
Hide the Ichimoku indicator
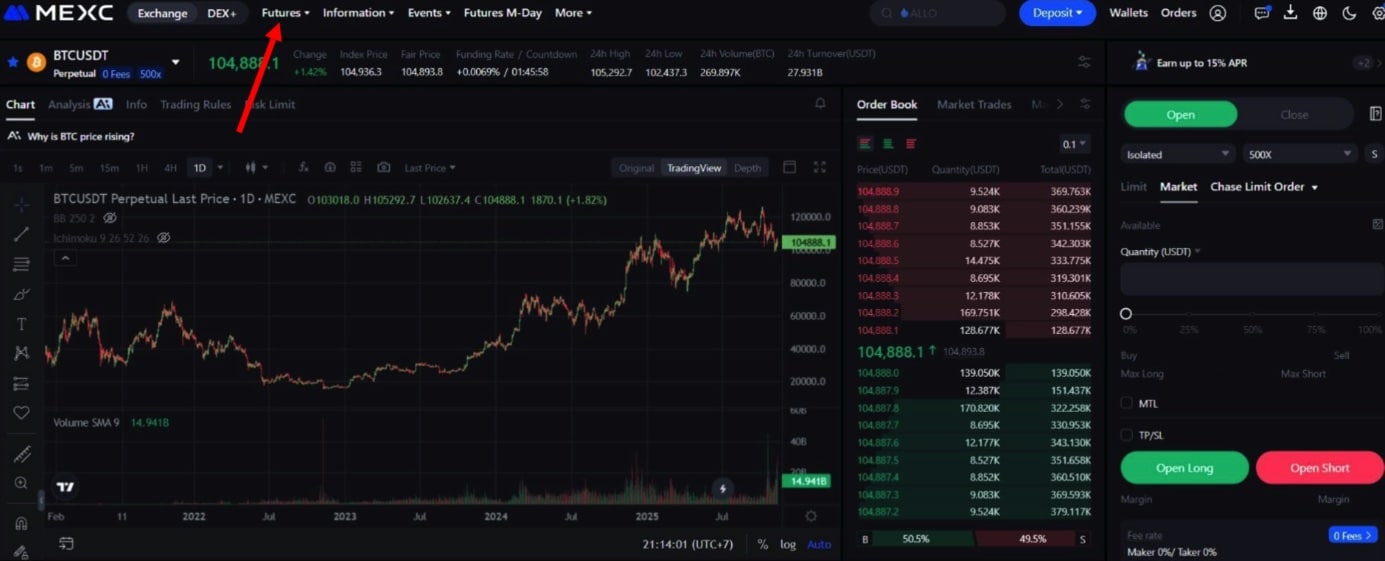(164, 238)
